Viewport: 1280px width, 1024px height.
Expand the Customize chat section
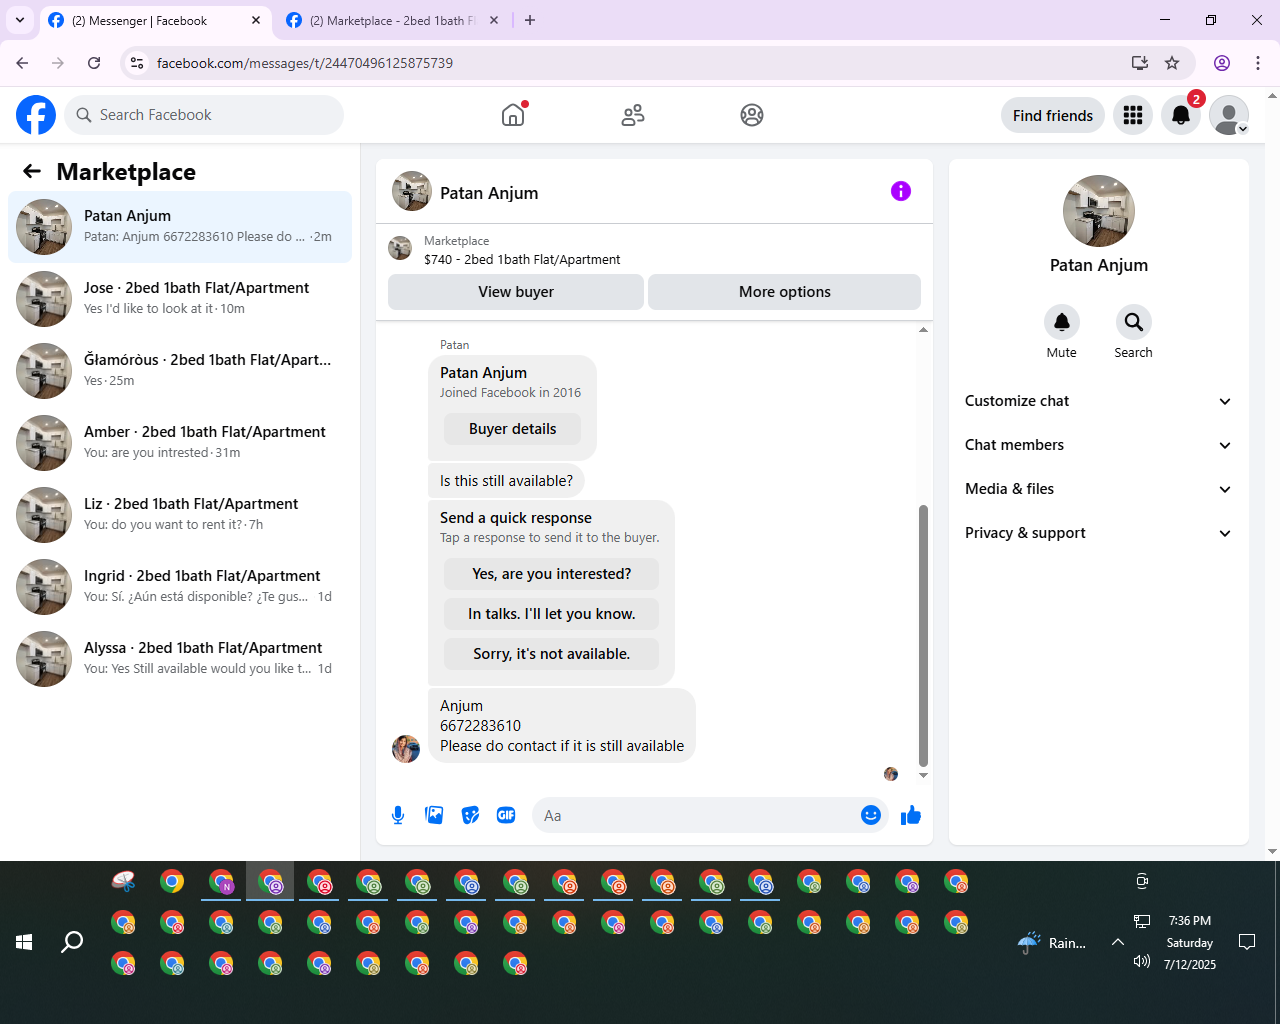point(1099,401)
